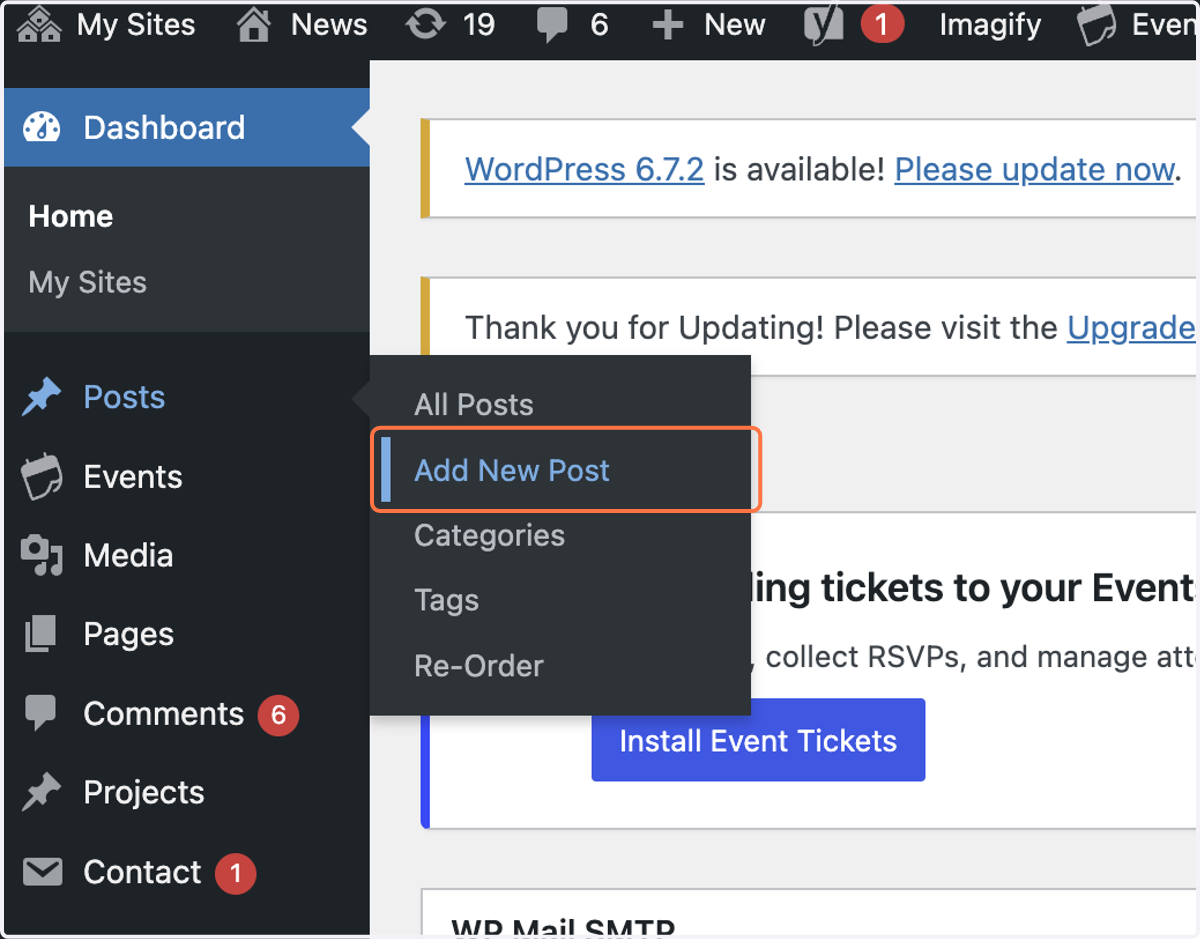Viewport: 1200px width, 939px height.
Task: Click the Install Event Tickets button
Action: pos(758,741)
